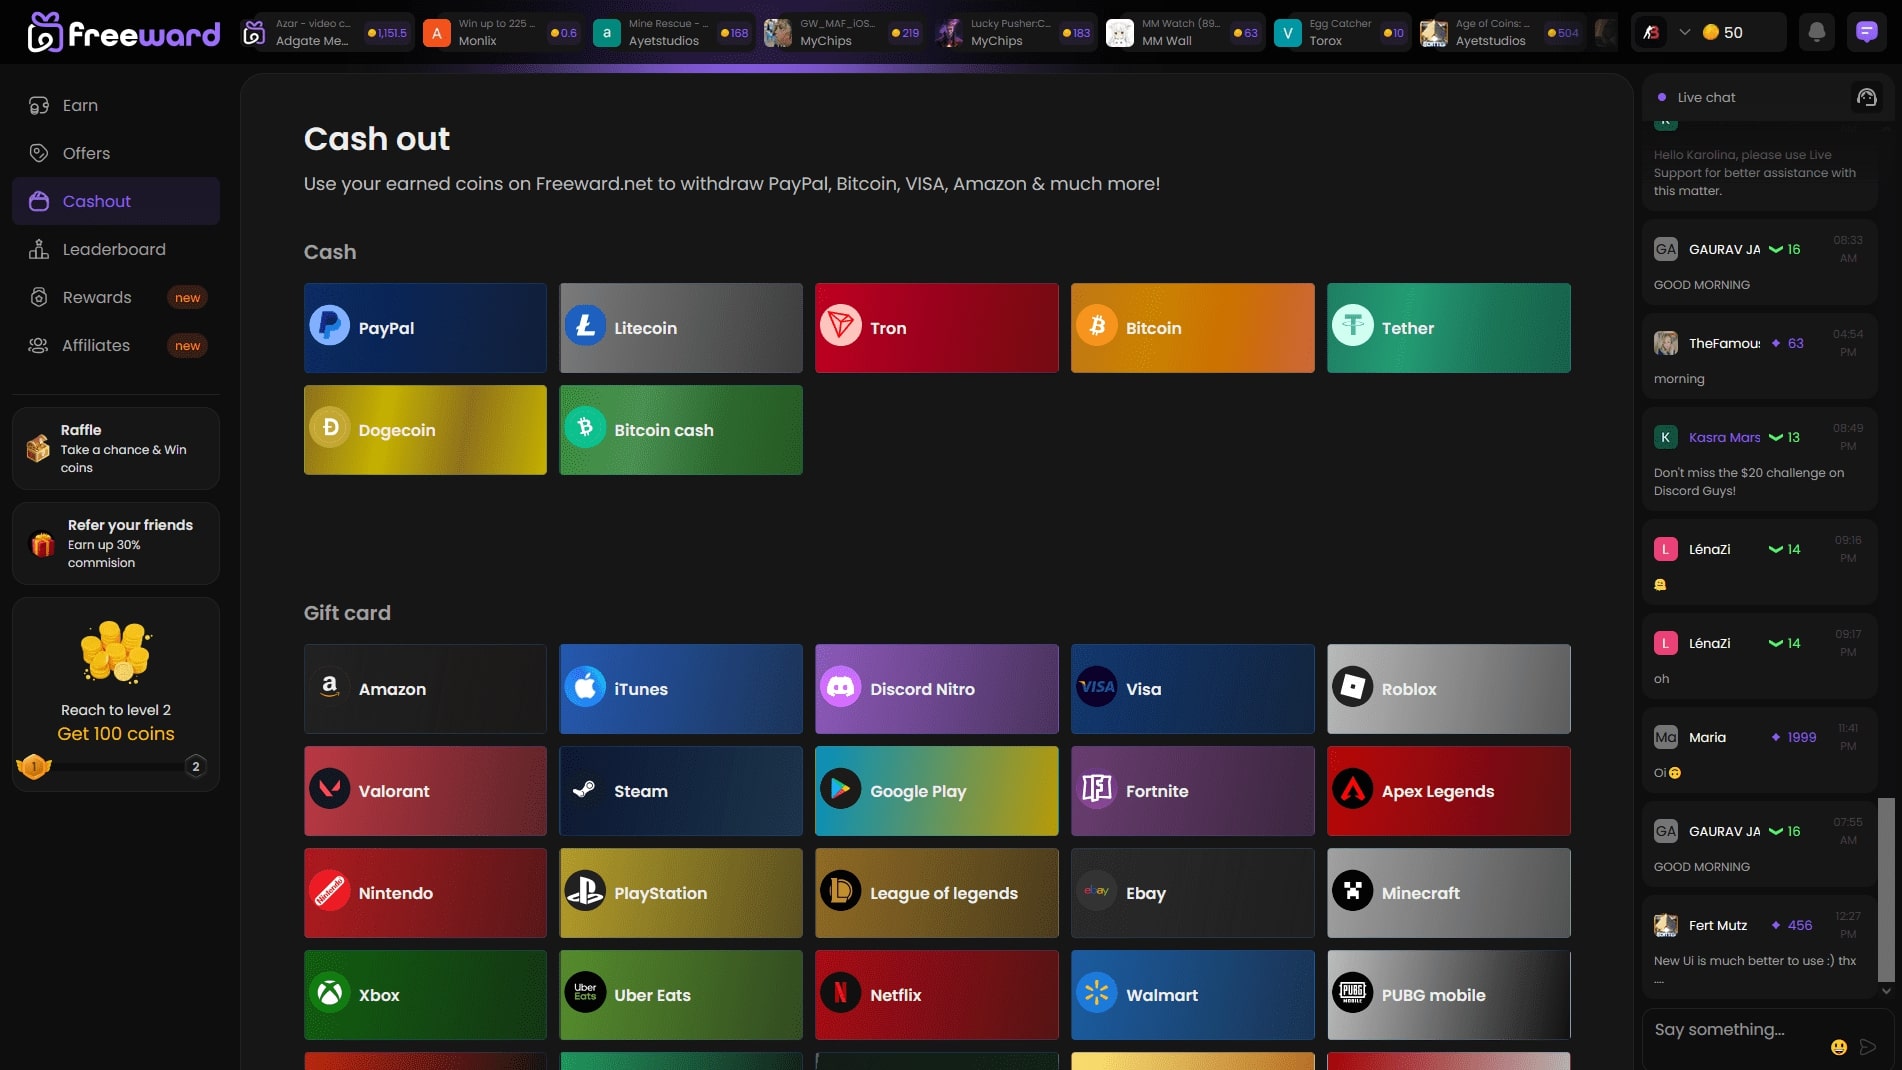Open the user avatar in header
Image resolution: width=1902 pixels, height=1070 pixels.
(x=1652, y=32)
